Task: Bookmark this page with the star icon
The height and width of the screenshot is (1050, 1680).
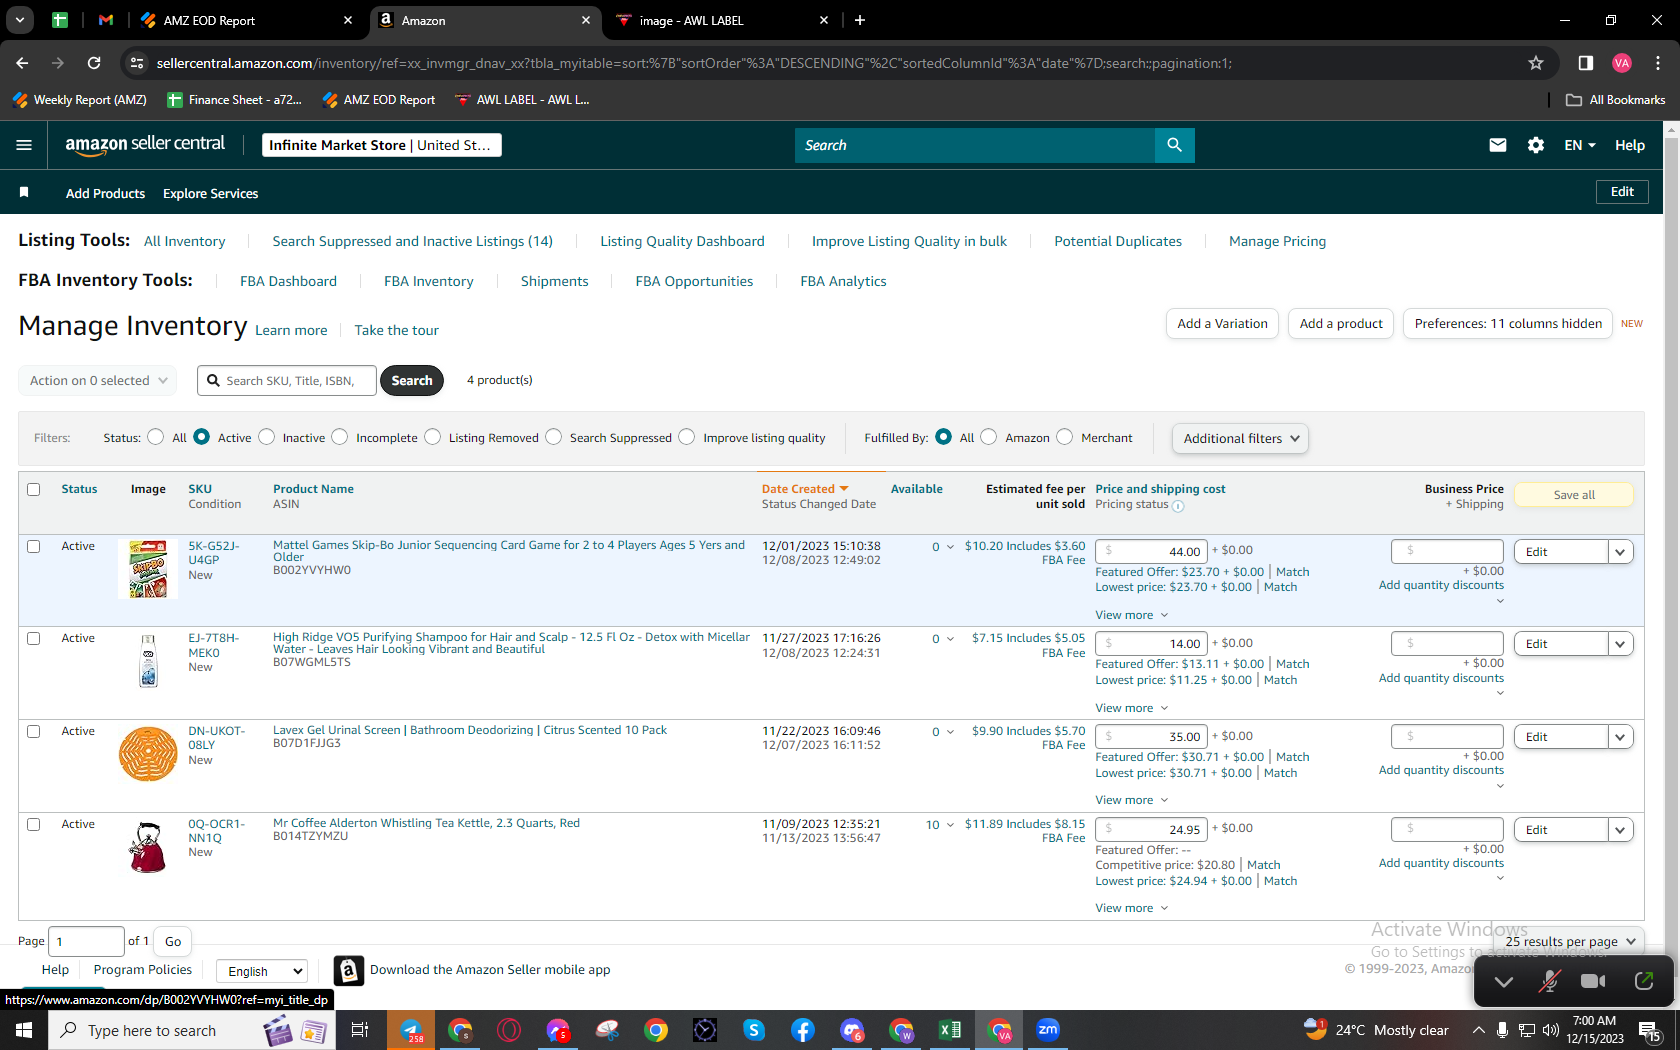Action: (x=1536, y=63)
